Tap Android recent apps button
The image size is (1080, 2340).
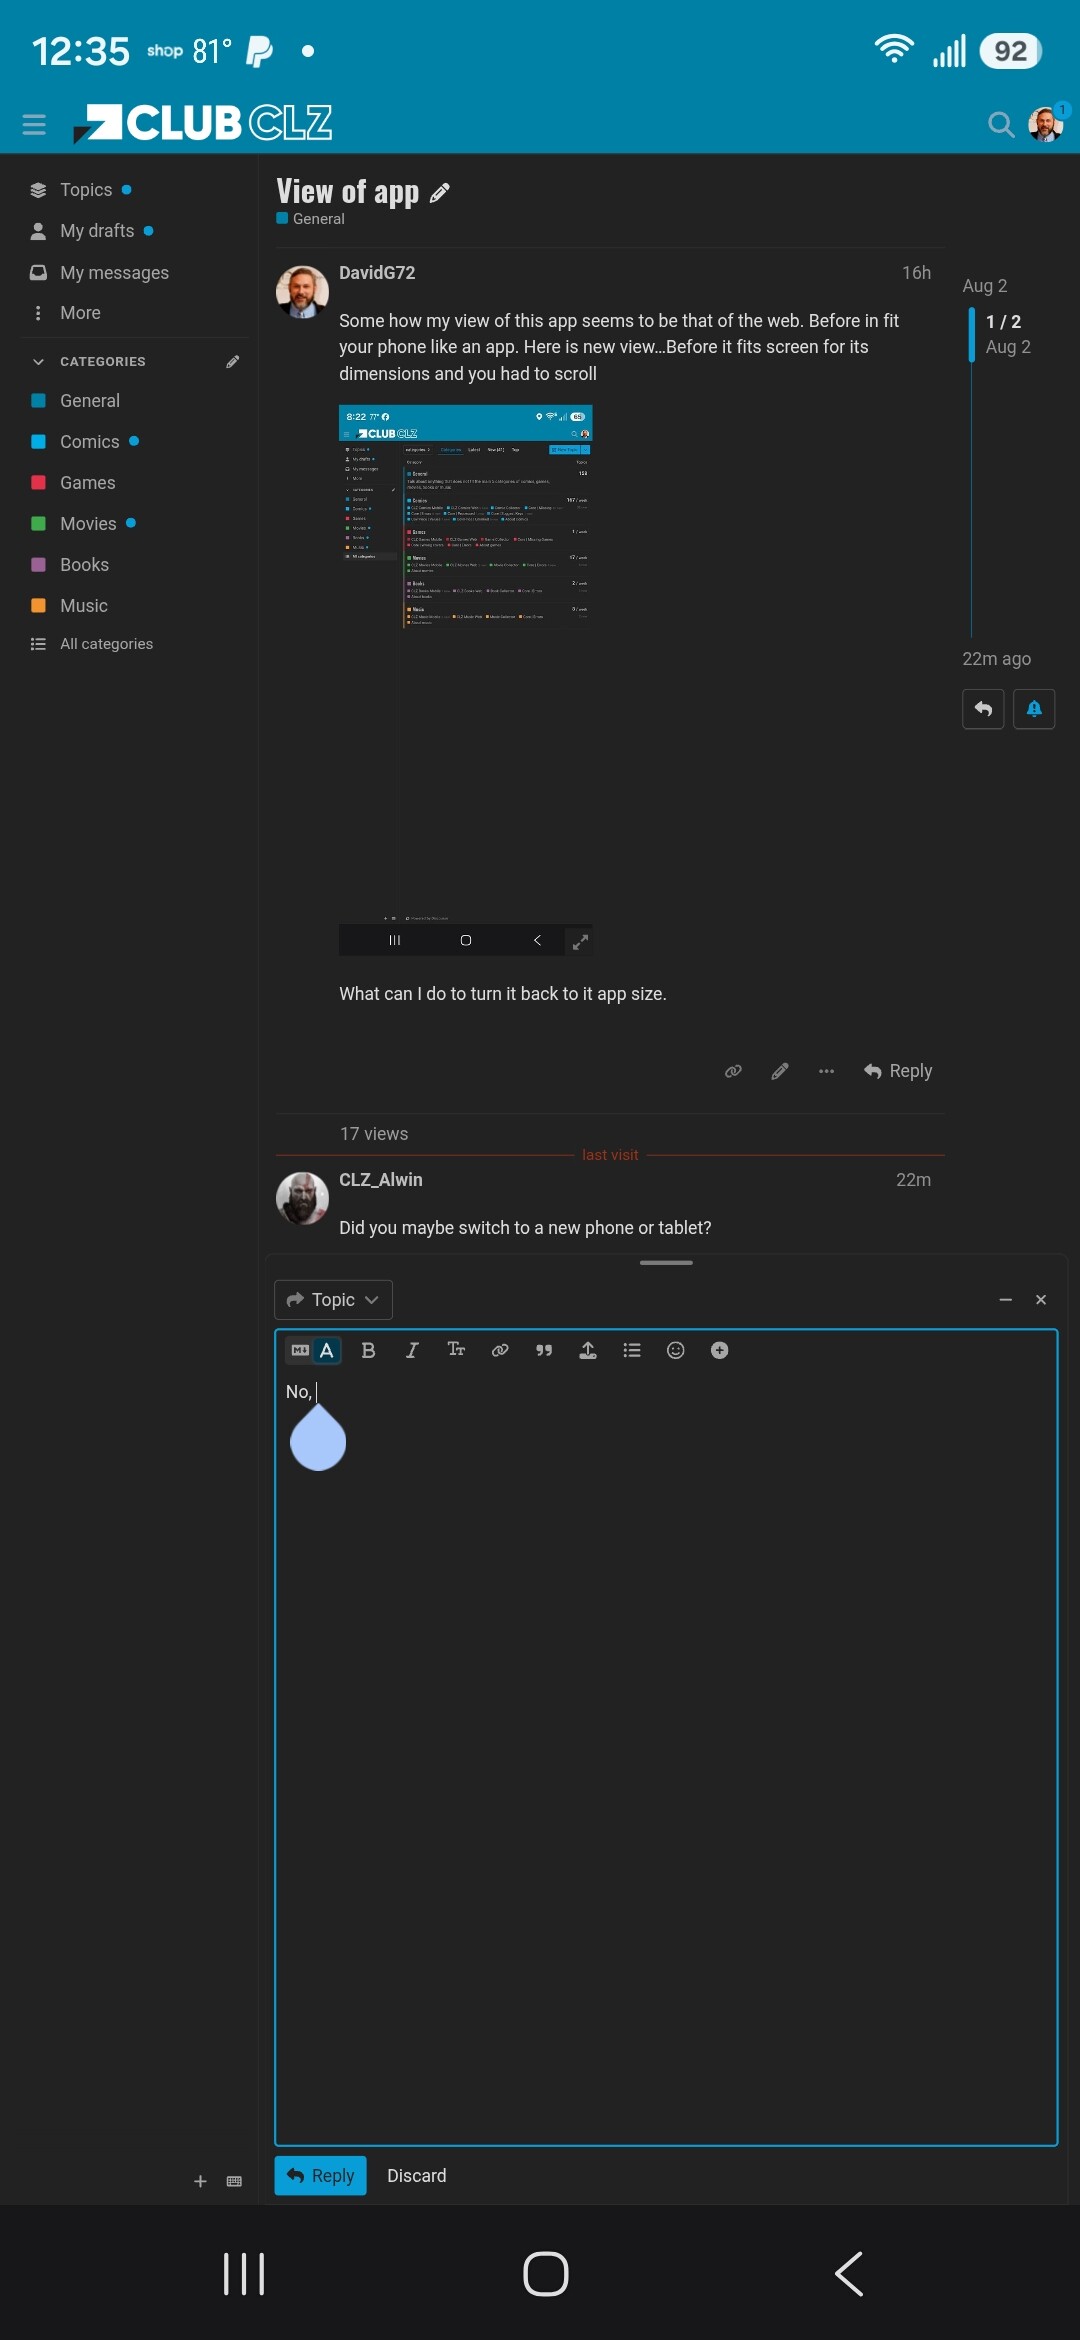tap(244, 2274)
